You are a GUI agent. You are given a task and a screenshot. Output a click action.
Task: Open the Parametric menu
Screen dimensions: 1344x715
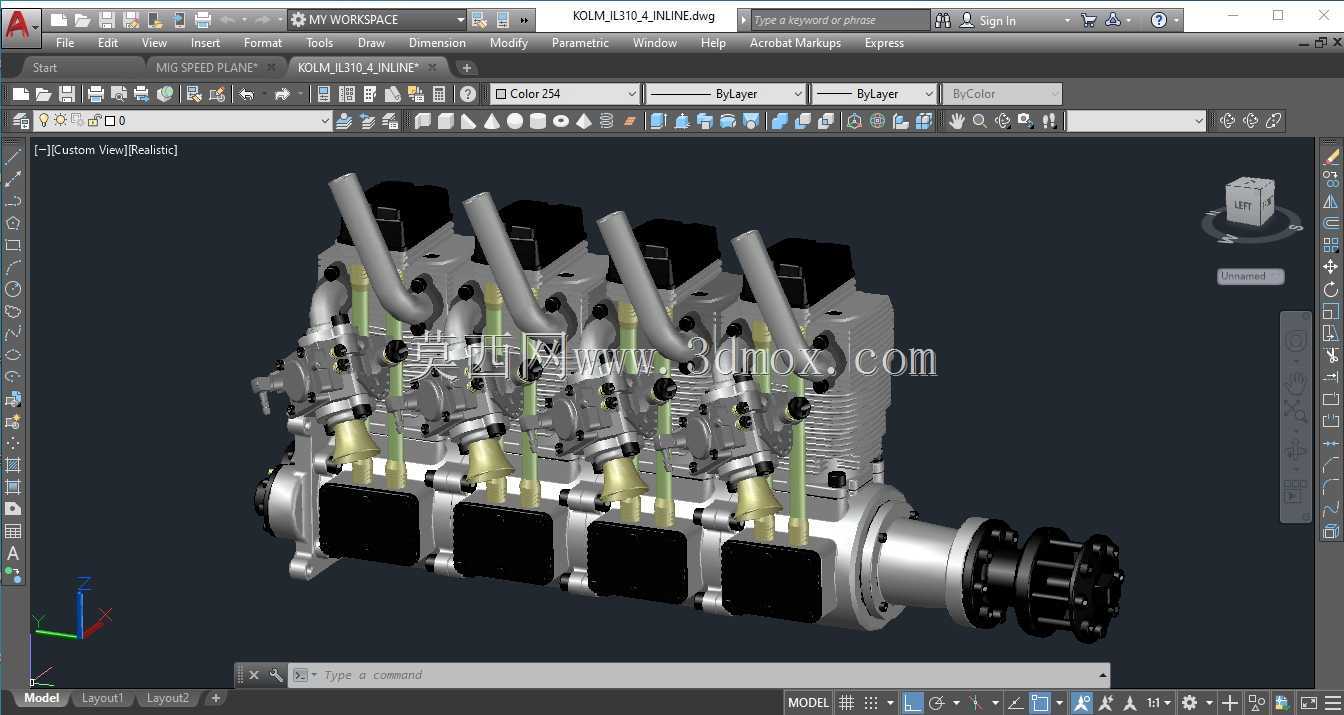click(580, 43)
